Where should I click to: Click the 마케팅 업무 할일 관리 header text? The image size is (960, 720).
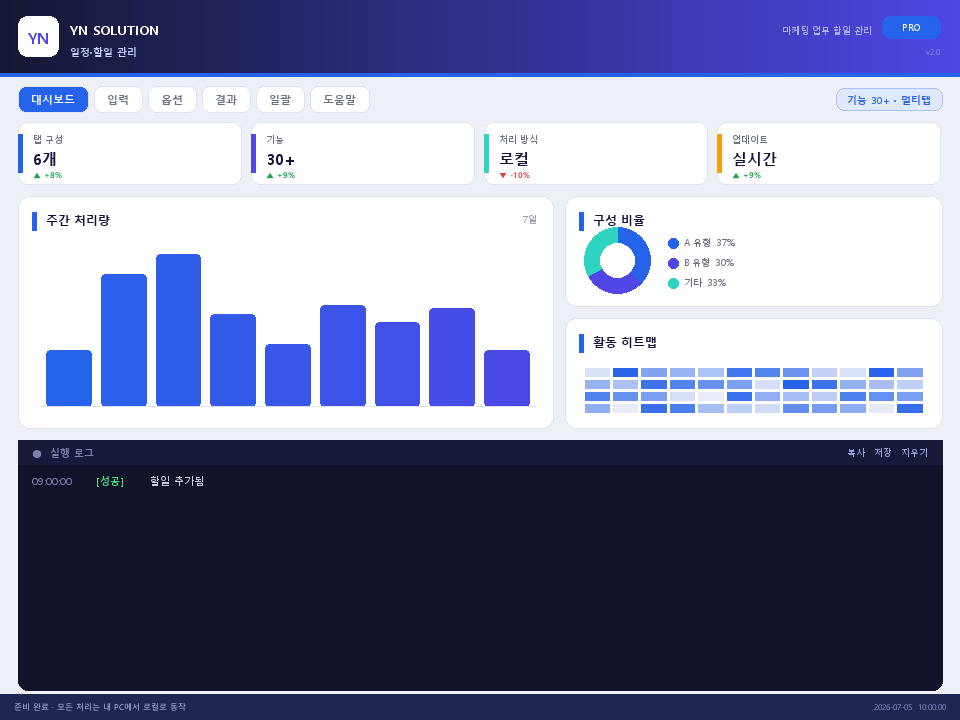[827, 30]
